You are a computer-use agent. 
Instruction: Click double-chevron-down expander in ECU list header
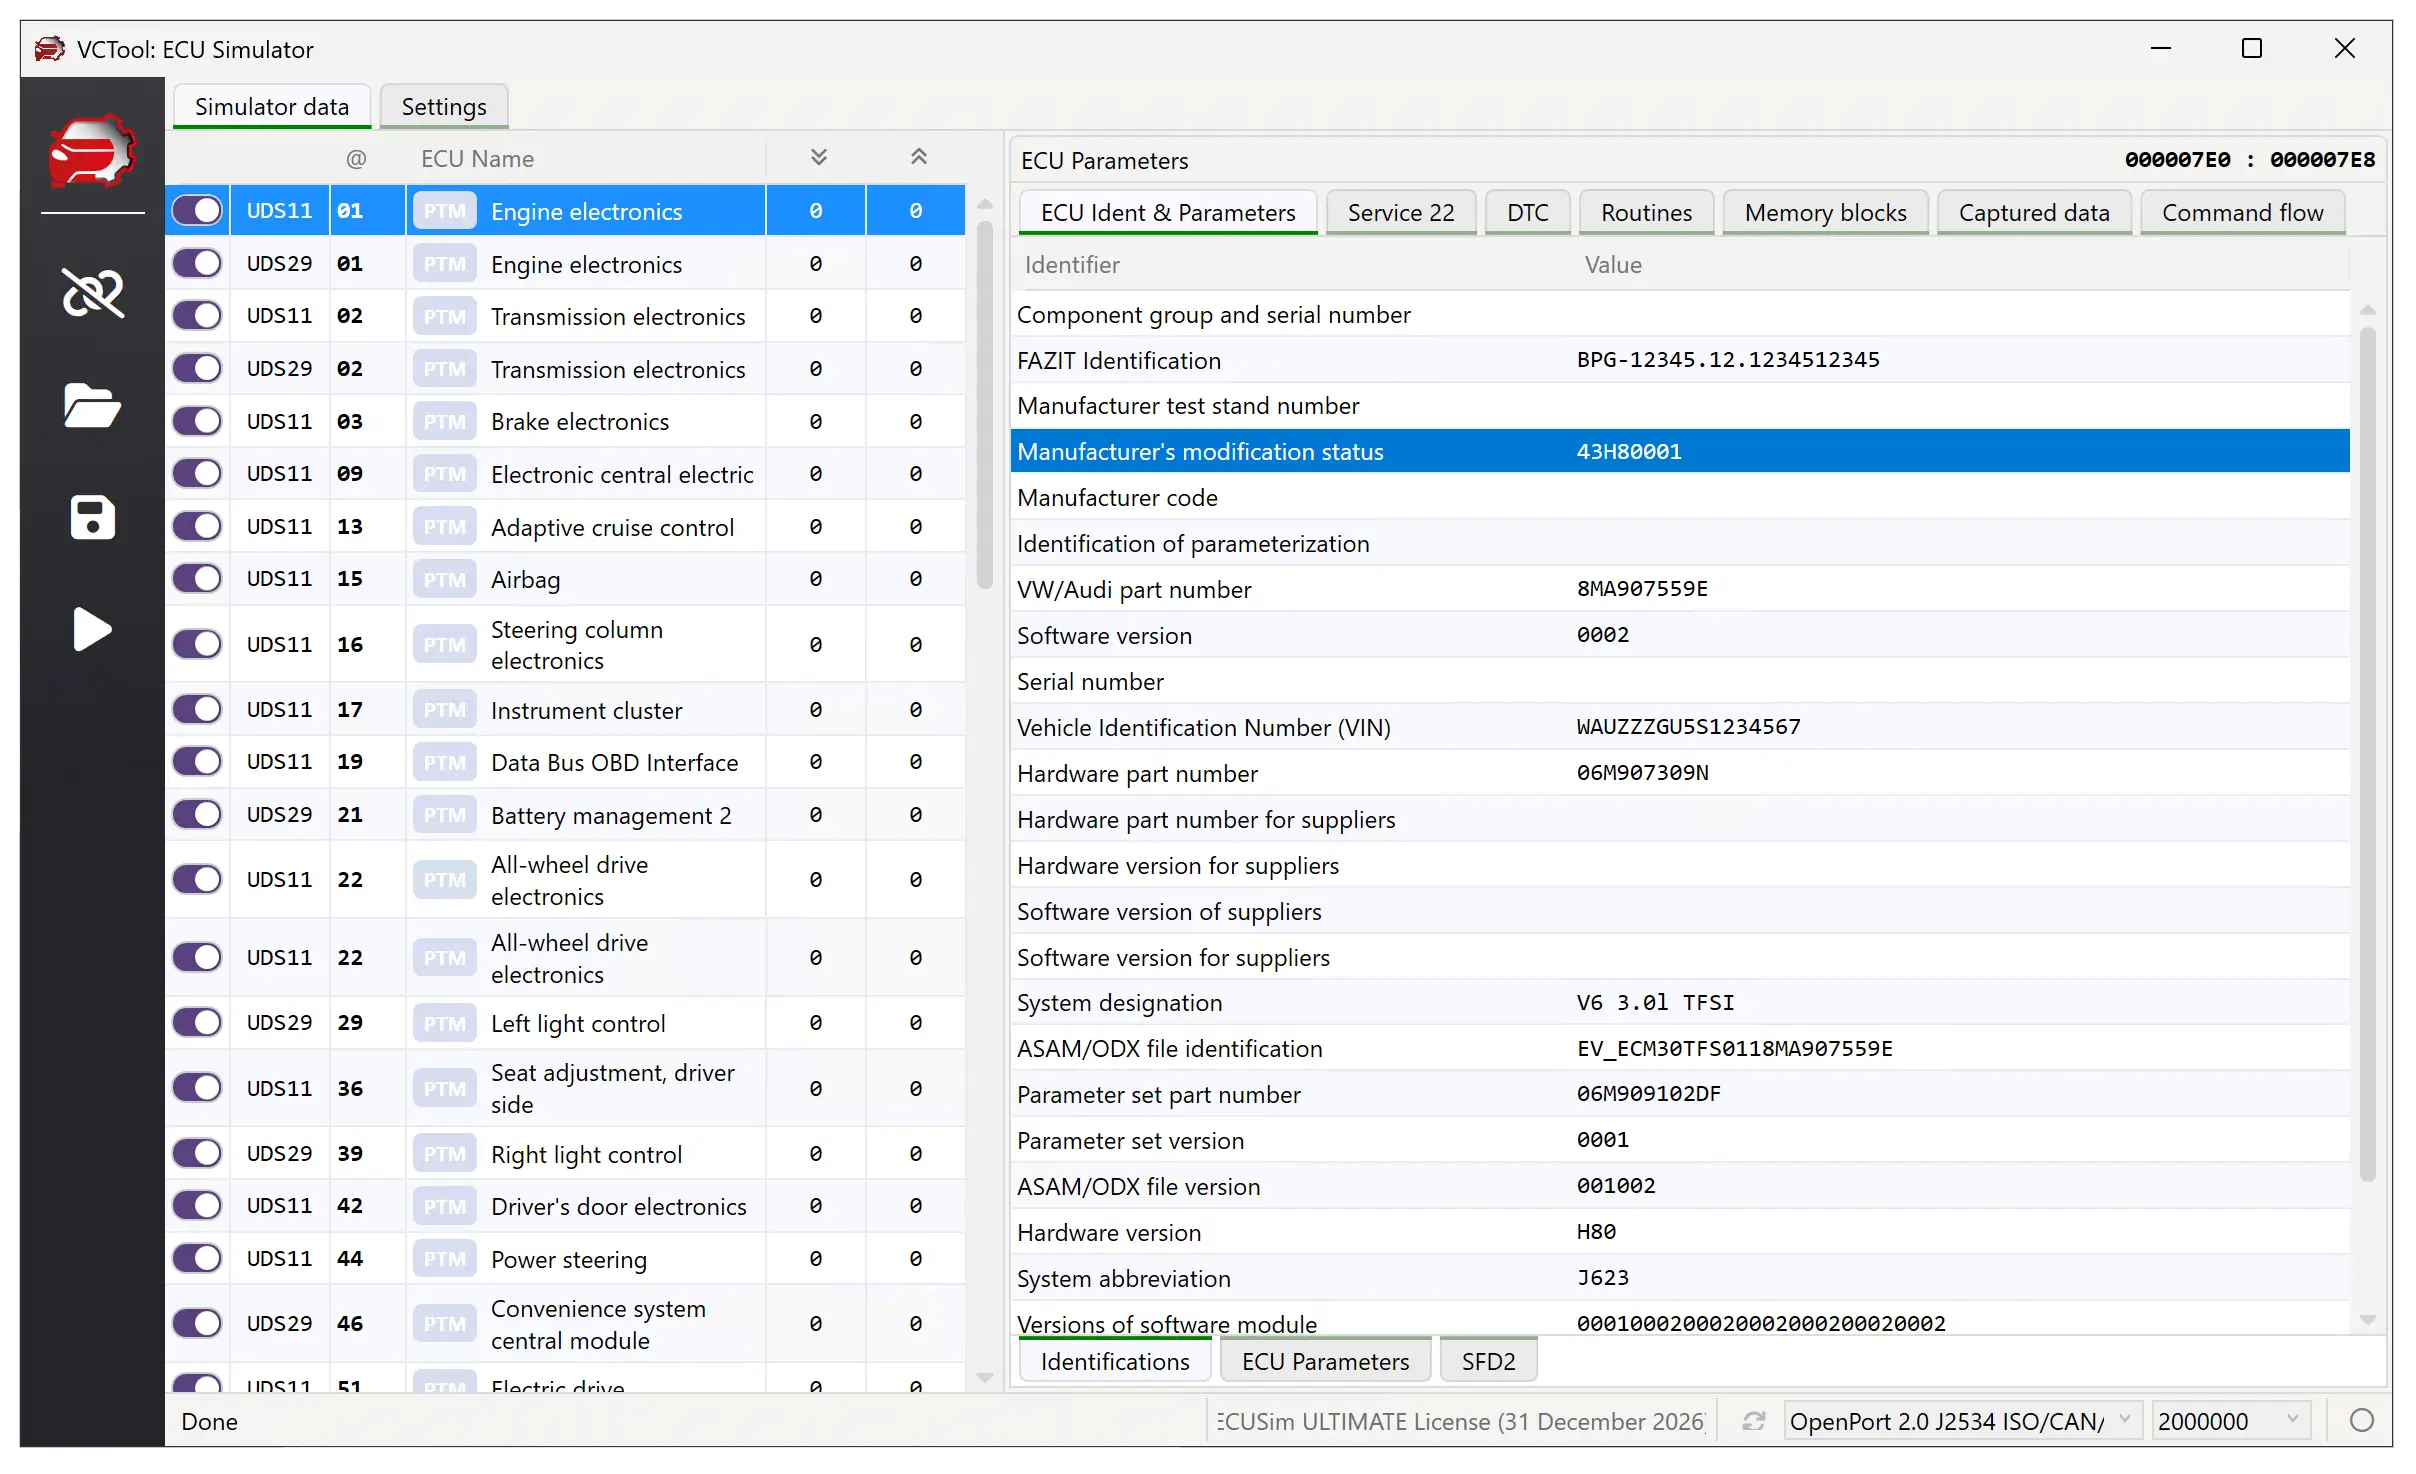(x=818, y=157)
